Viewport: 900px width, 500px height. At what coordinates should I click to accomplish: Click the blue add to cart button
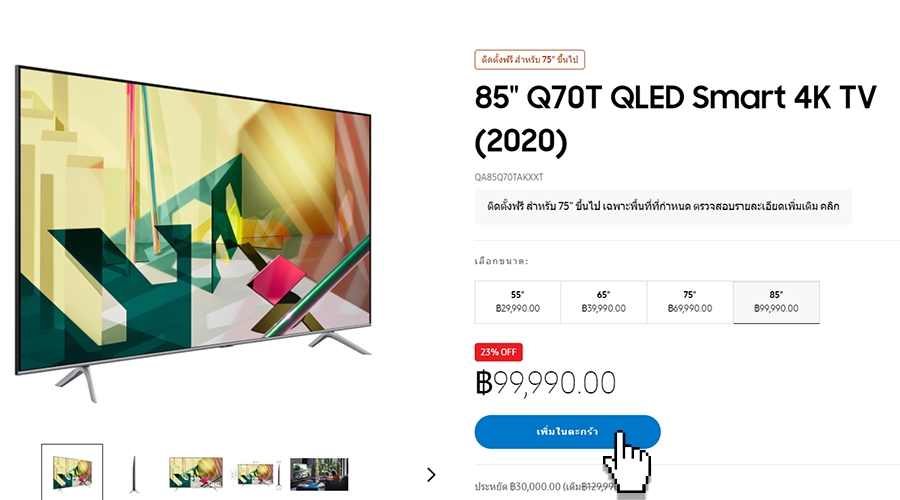(x=567, y=432)
